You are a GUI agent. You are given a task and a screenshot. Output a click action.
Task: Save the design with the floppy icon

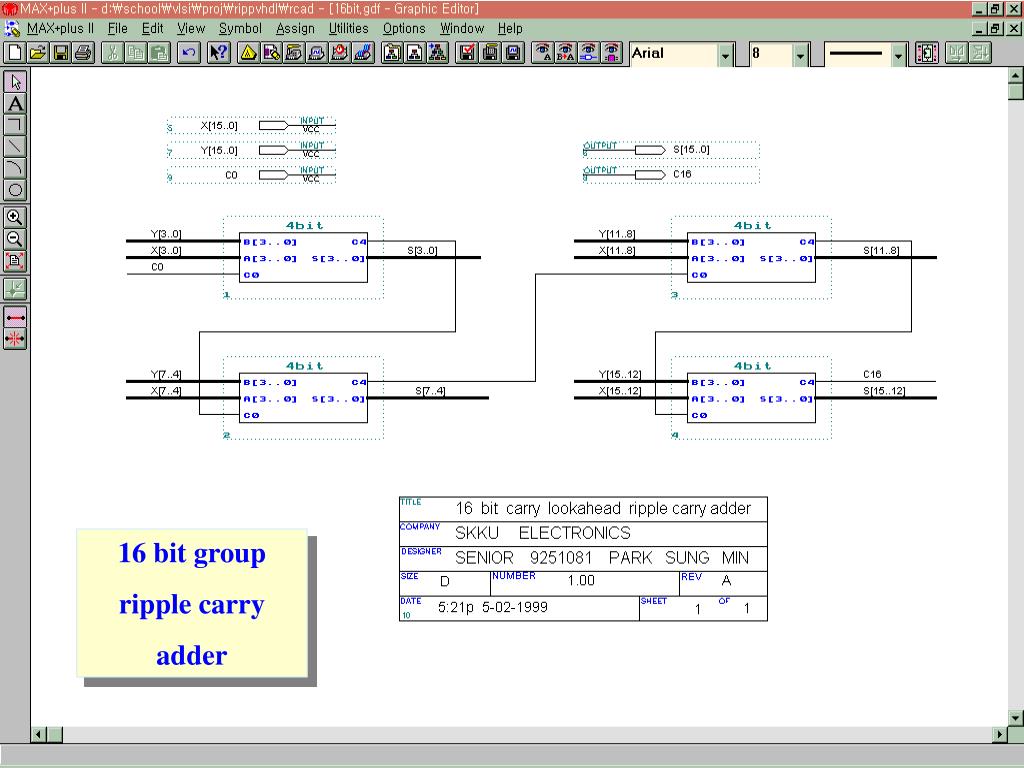61,53
